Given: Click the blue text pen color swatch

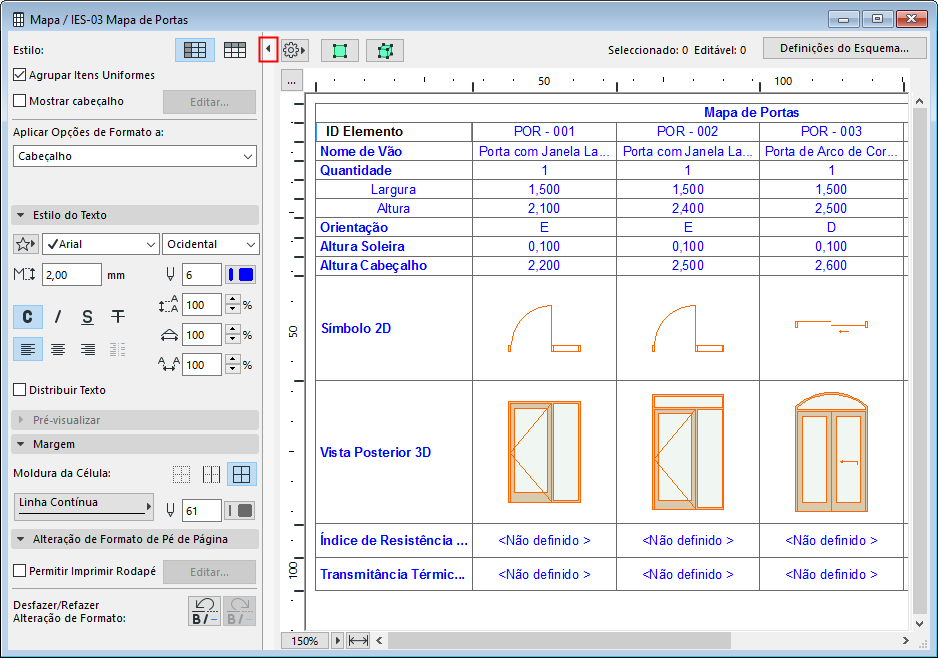Looking at the screenshot, I should pyautogui.click(x=241, y=275).
